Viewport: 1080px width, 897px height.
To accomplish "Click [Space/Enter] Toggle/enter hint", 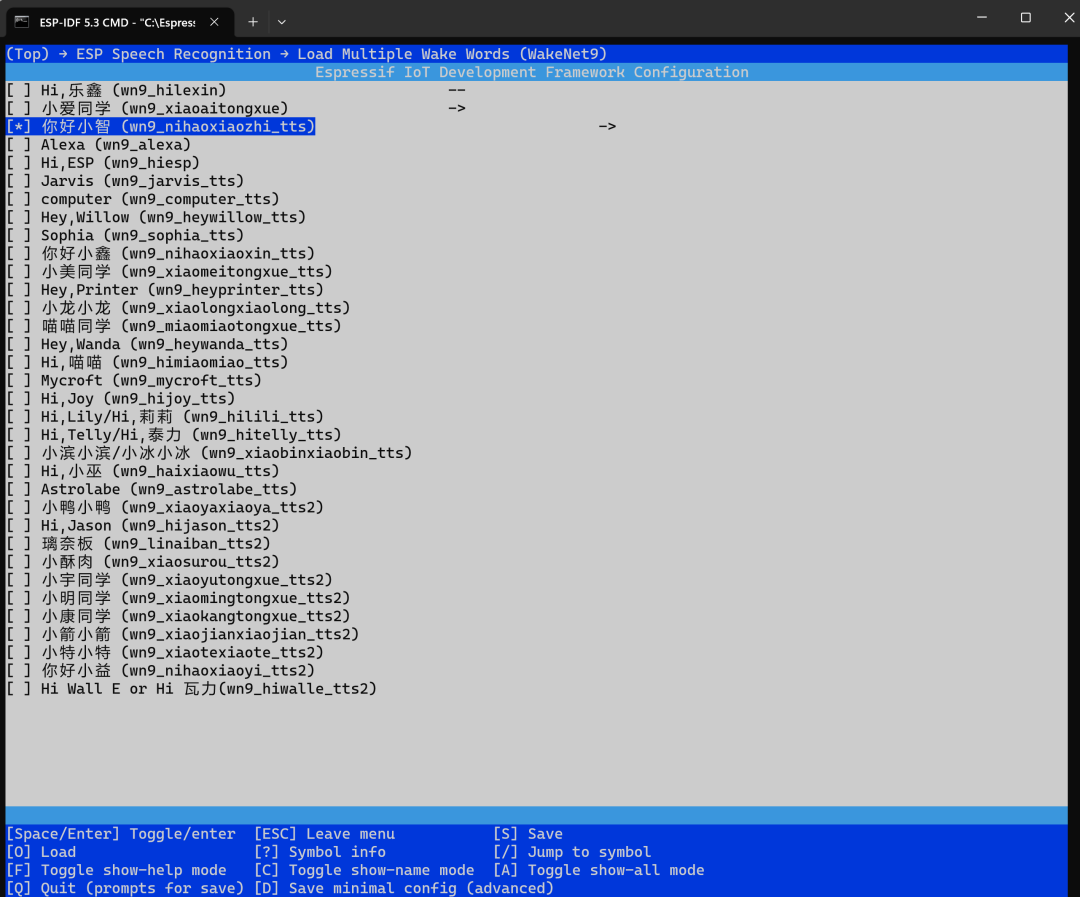I will [x=121, y=834].
